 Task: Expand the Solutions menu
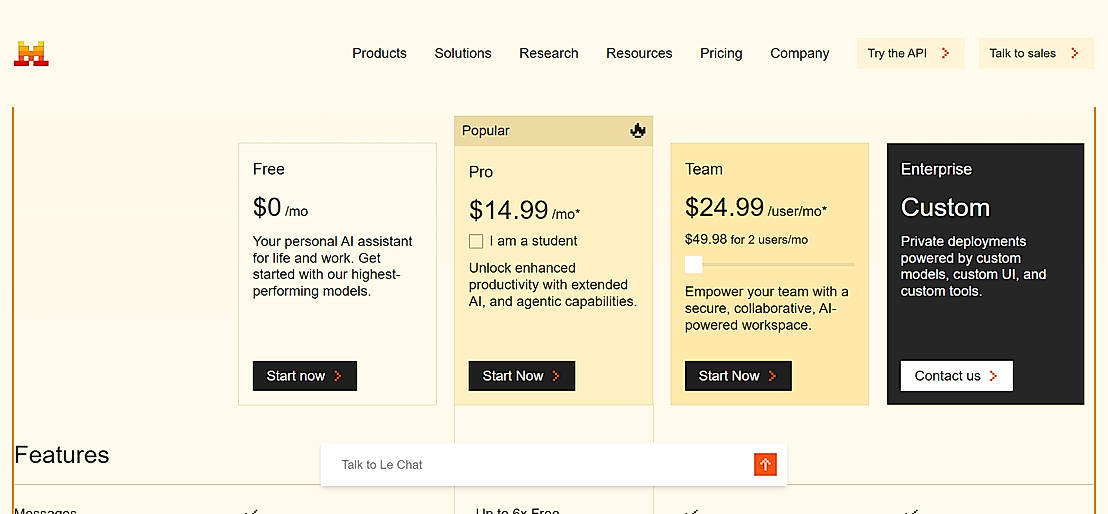[x=463, y=53]
